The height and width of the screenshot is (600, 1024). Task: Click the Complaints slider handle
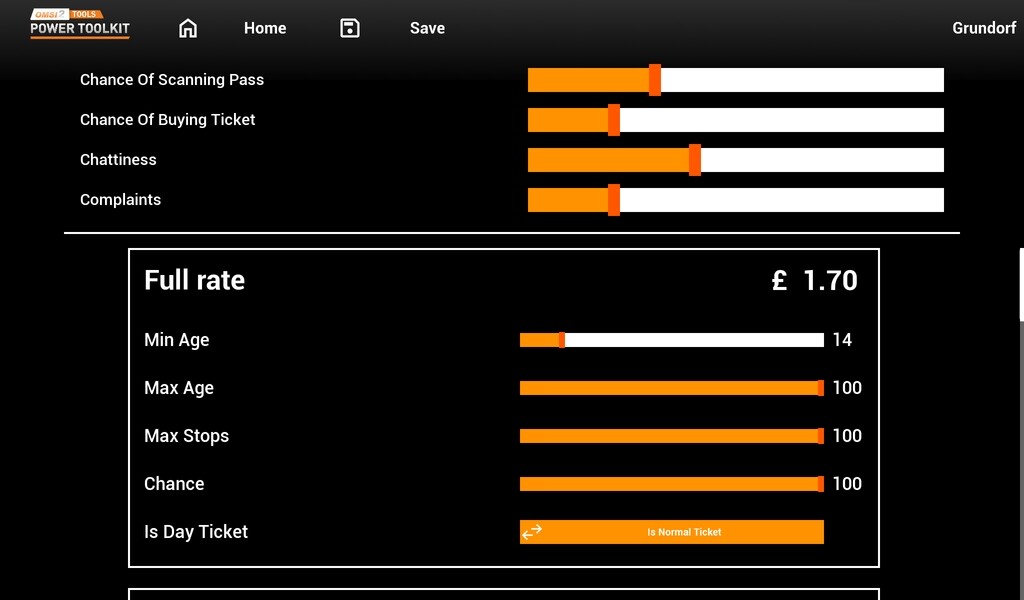tap(613, 199)
